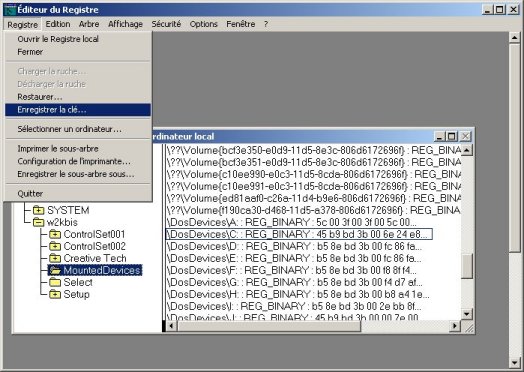Choose Enregistrer le sous-arbre sous...
The image size is (524, 372).
78,174
